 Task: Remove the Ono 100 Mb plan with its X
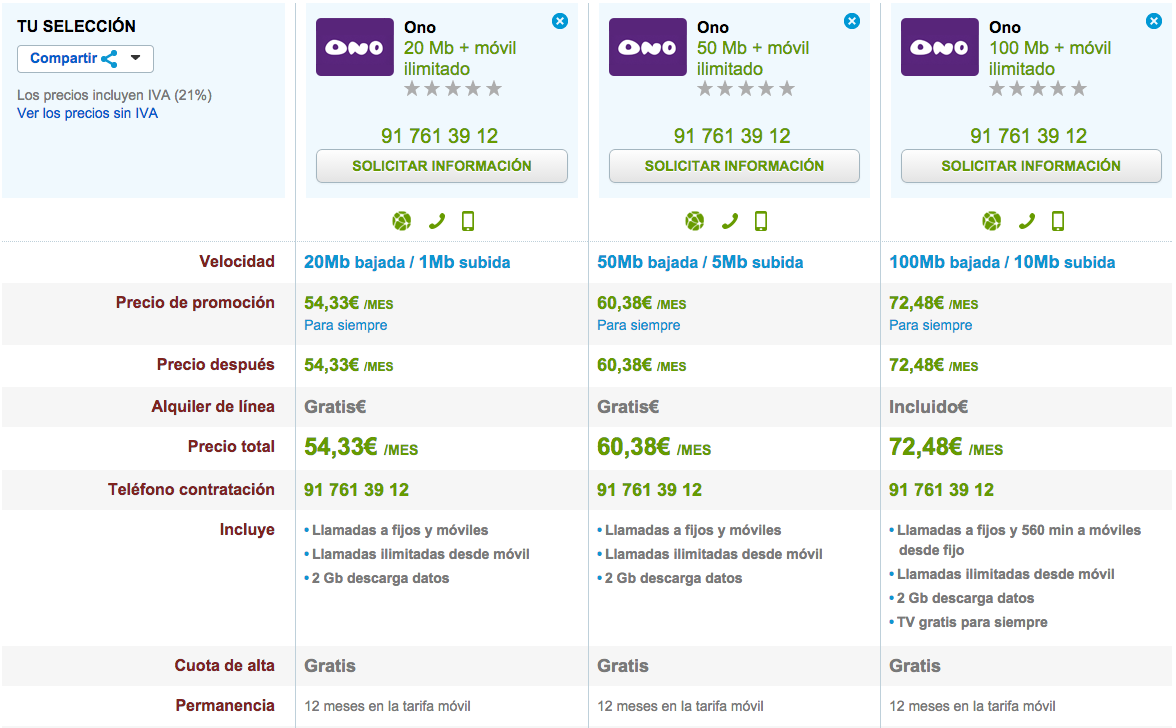(1154, 21)
